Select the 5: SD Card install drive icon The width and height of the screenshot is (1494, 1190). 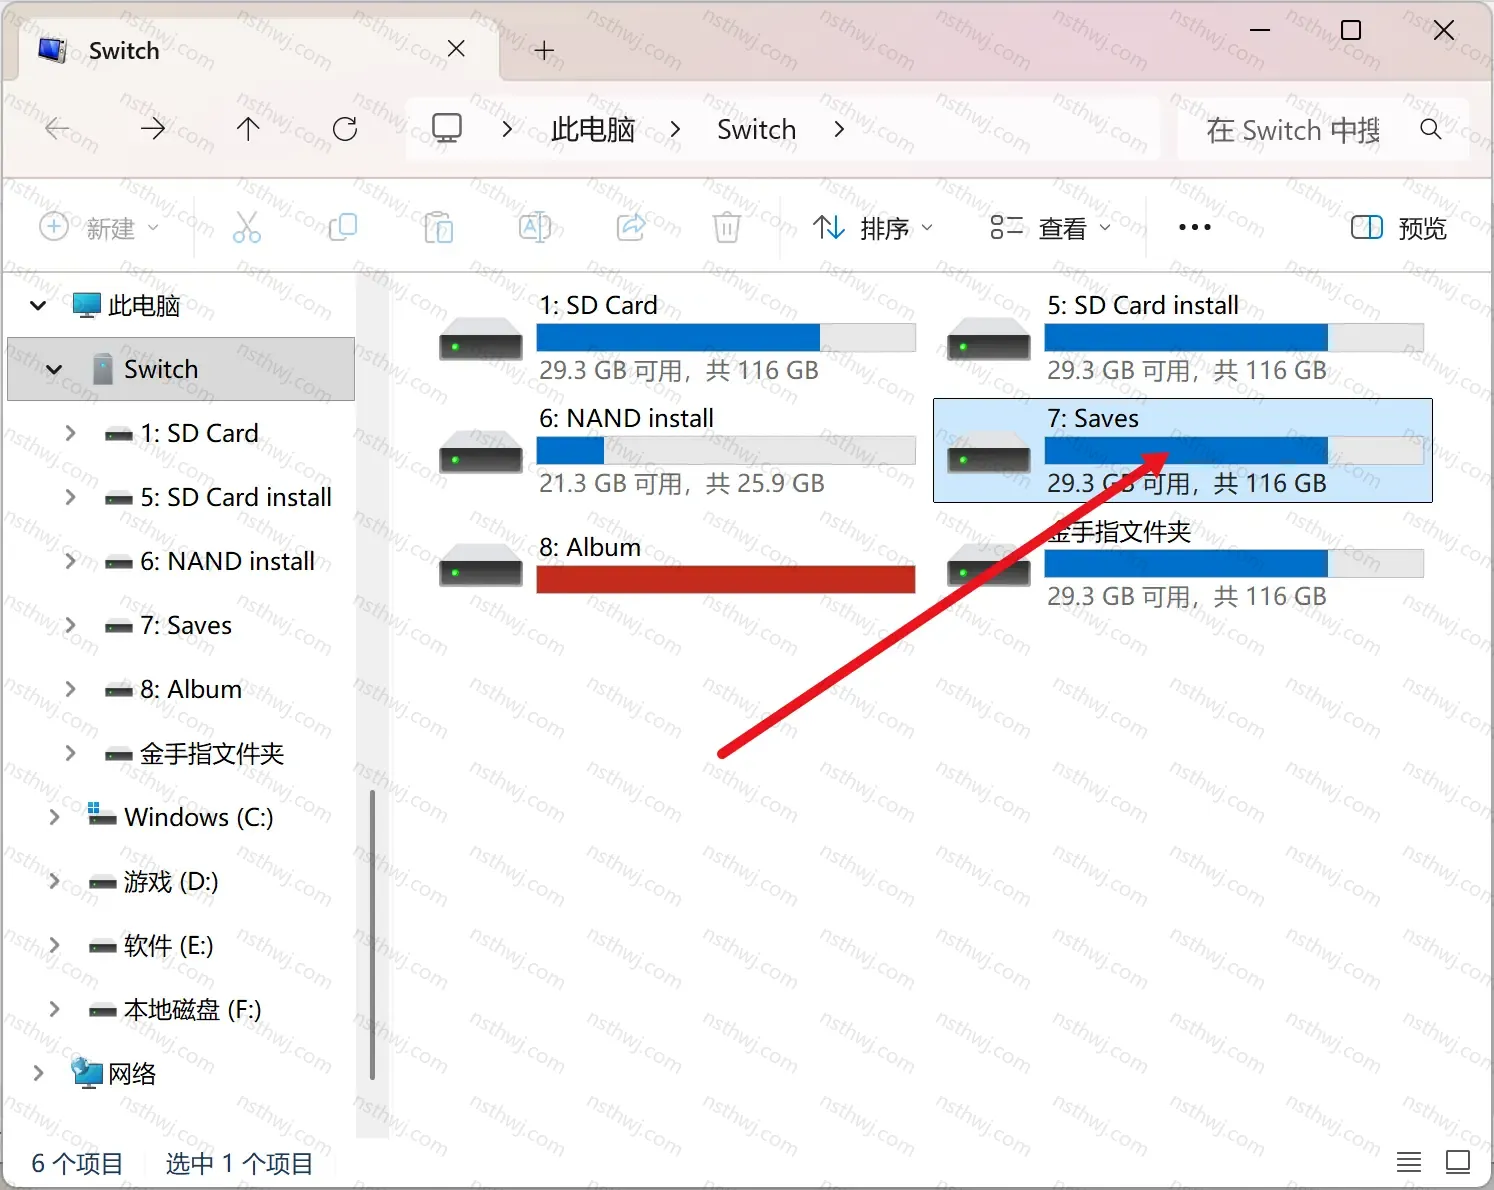[989, 338]
